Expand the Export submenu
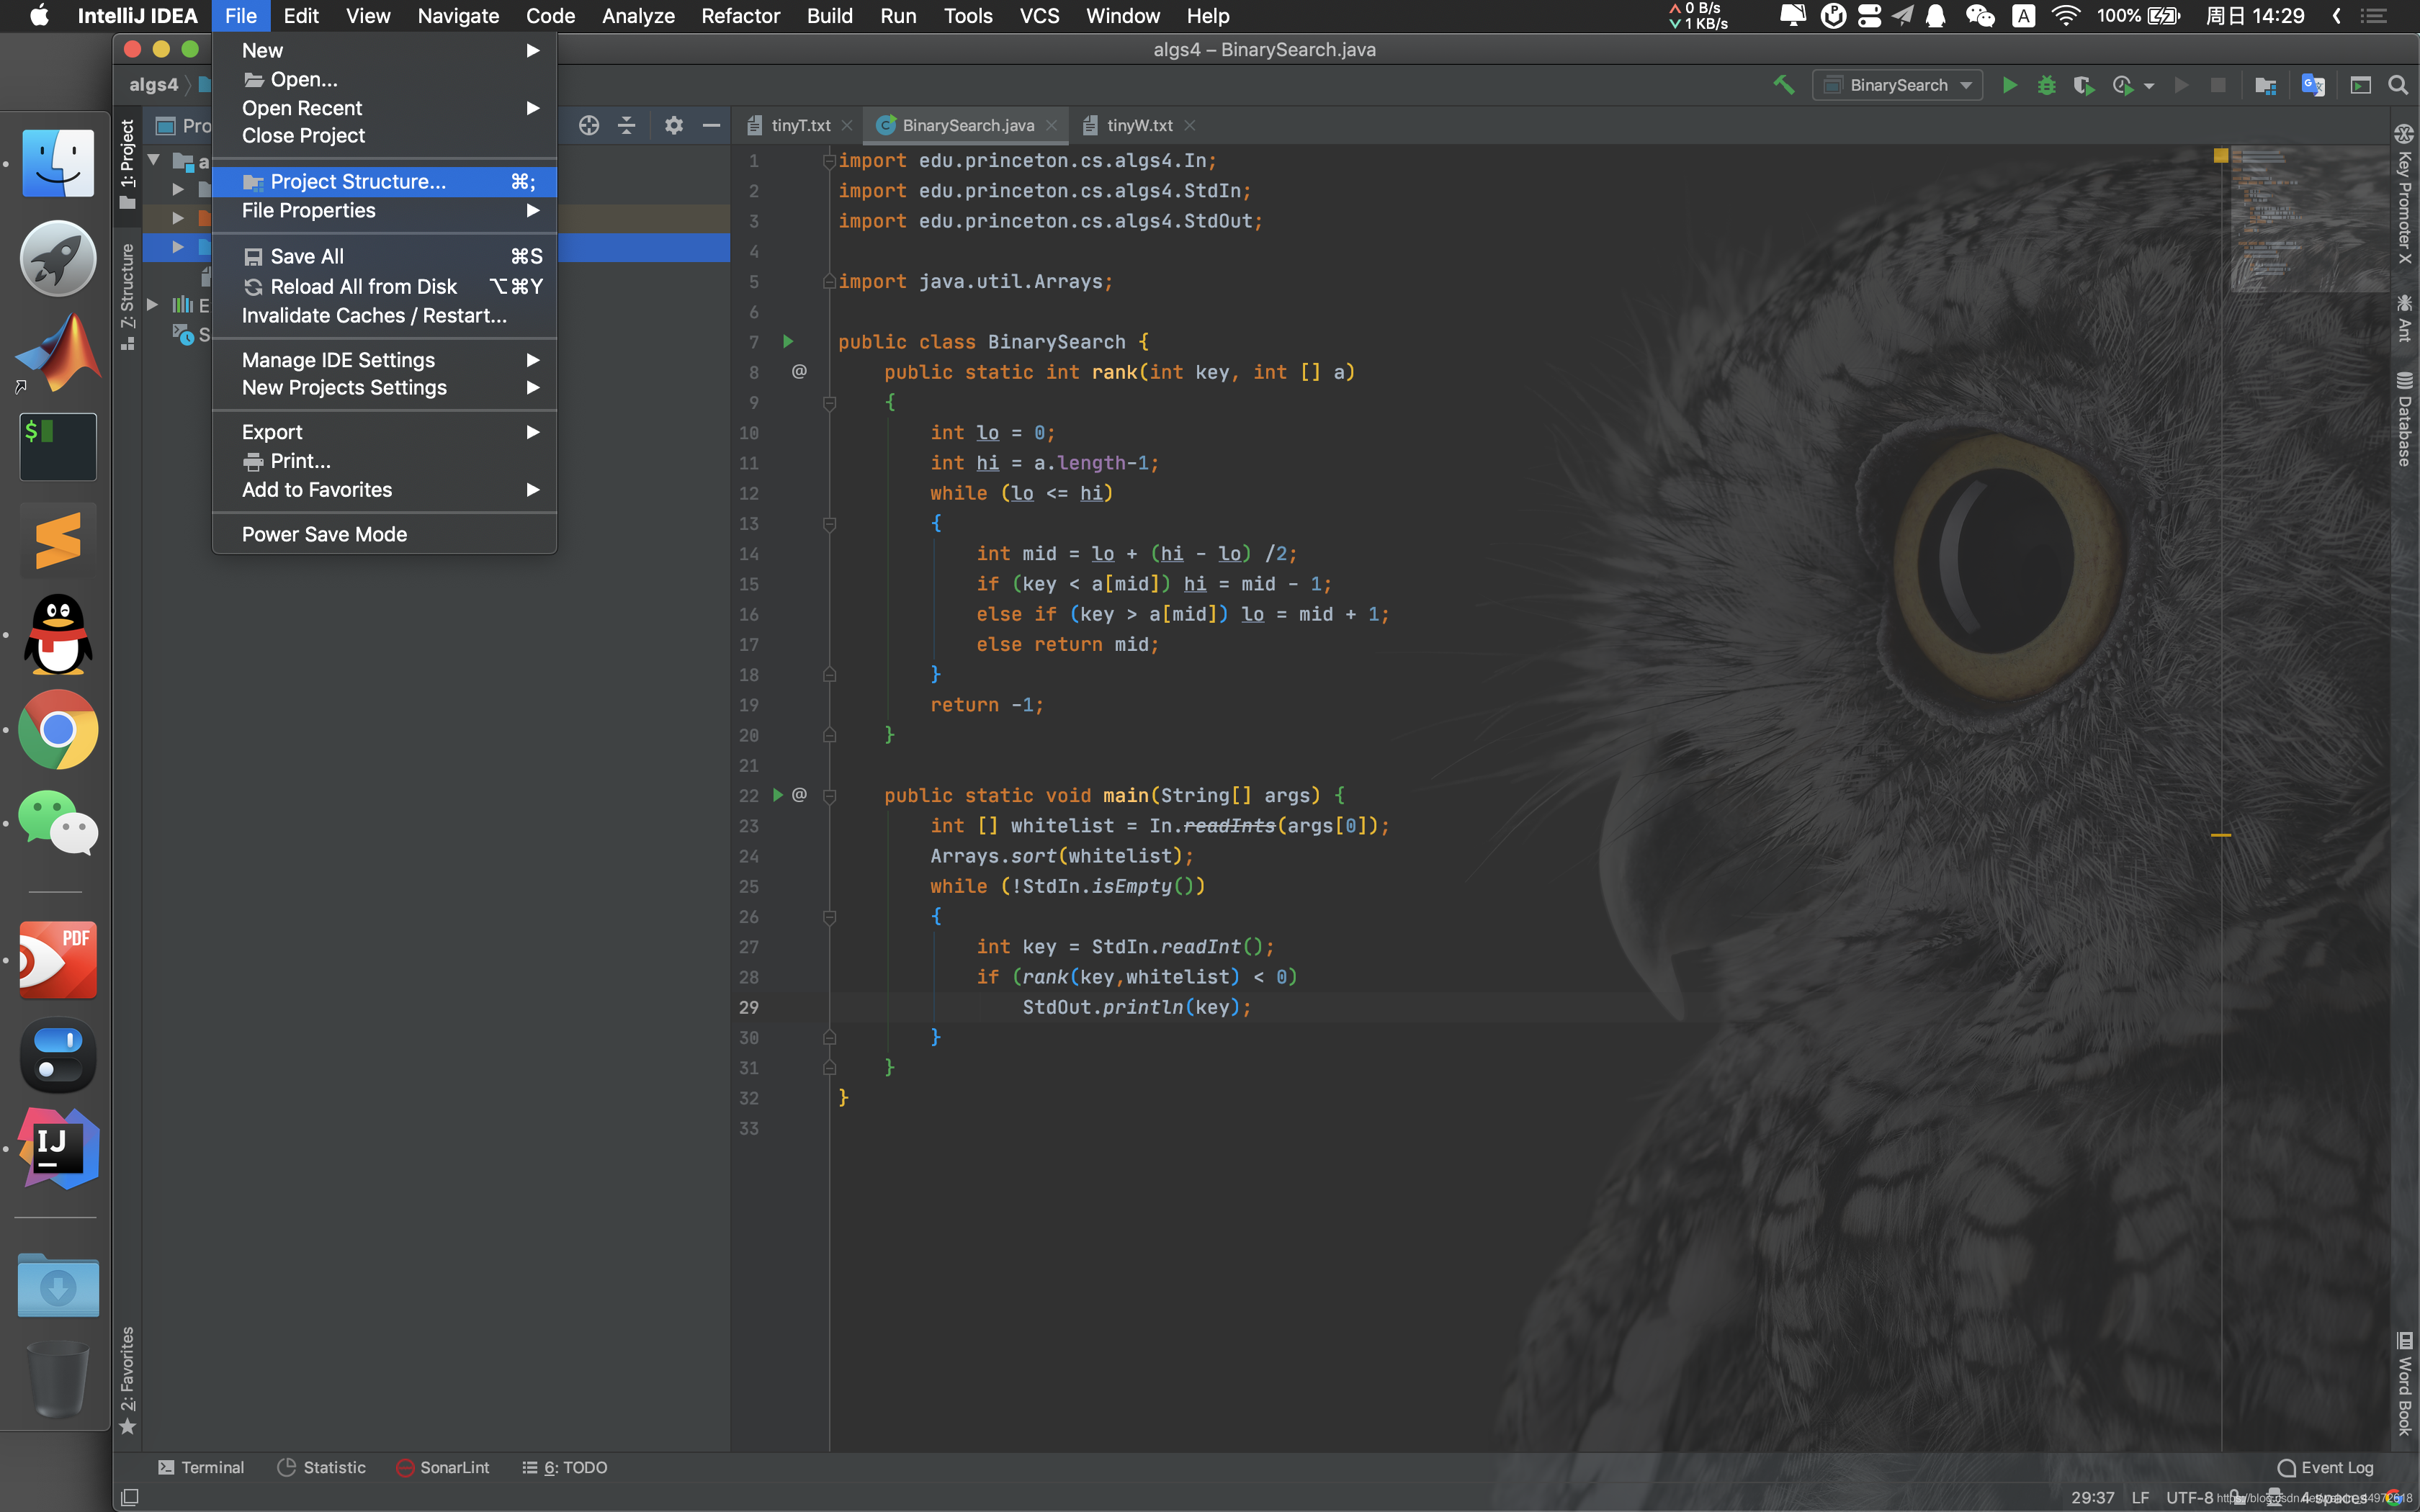The width and height of the screenshot is (2420, 1512). 384,432
